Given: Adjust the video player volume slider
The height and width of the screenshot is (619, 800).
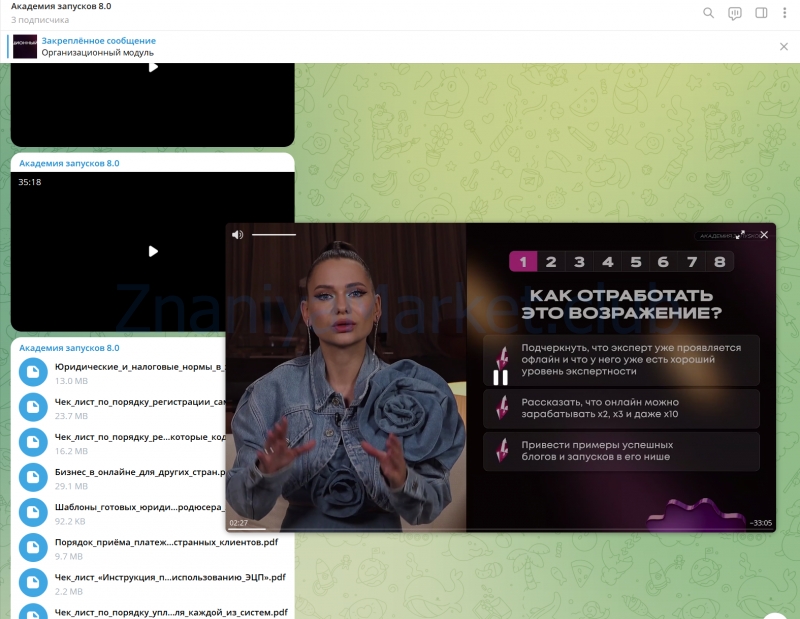Looking at the screenshot, I should click(273, 235).
